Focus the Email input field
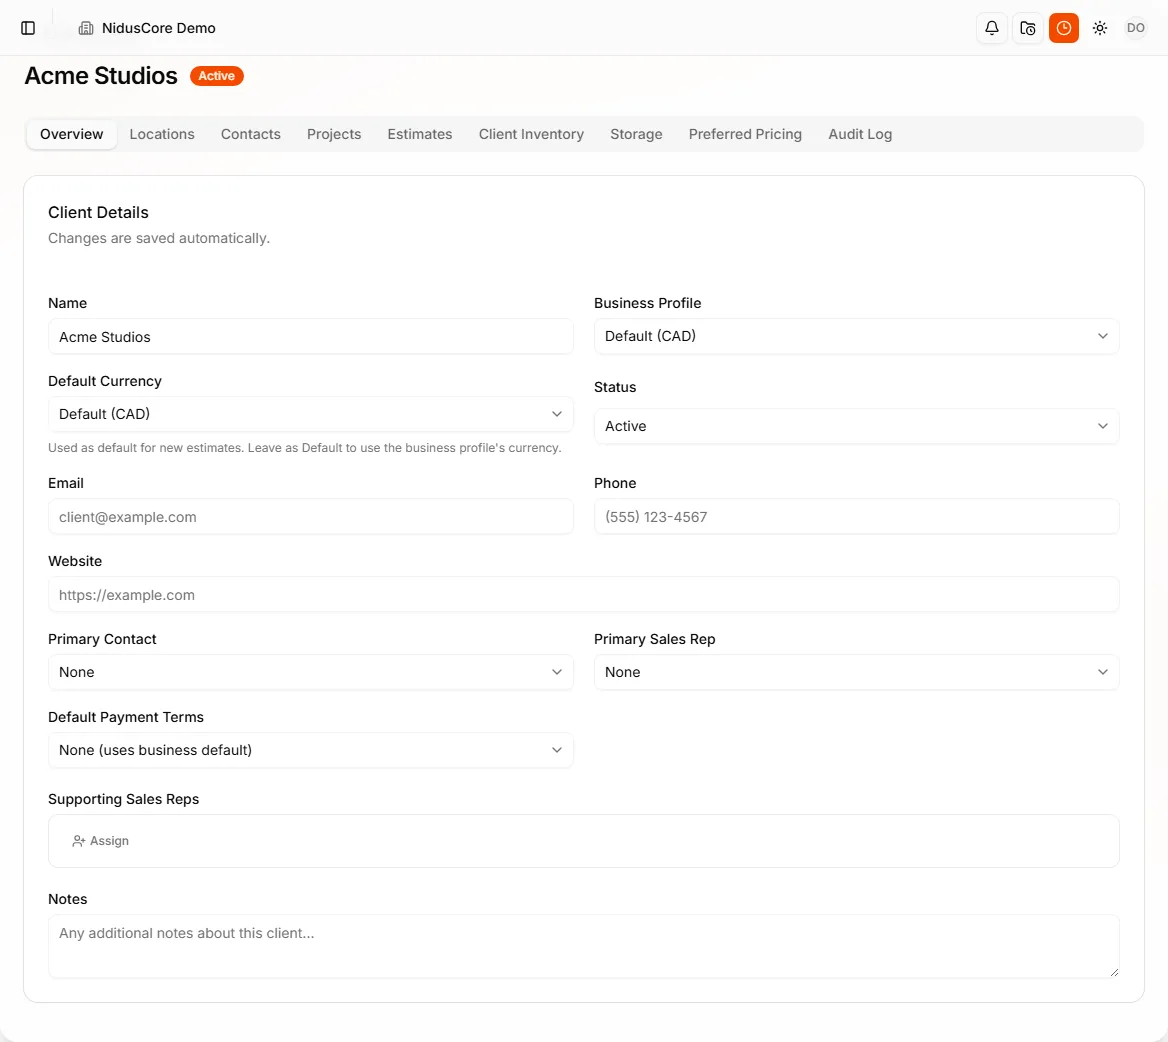This screenshot has width=1168, height=1042. [x=311, y=517]
